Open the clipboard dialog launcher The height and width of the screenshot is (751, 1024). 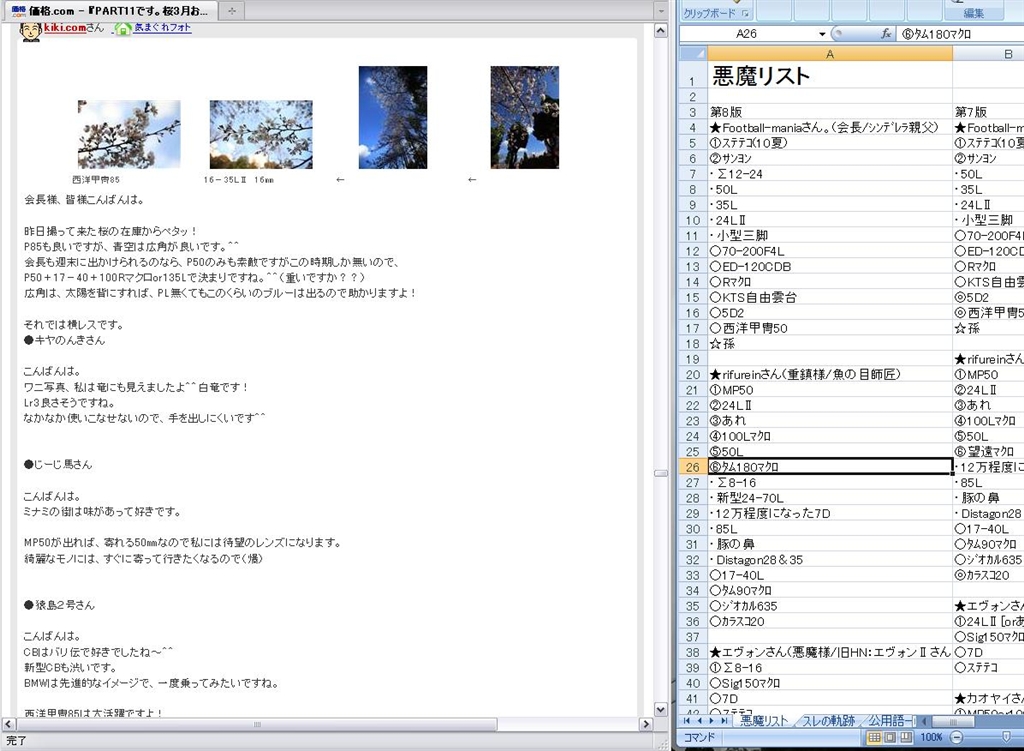point(744,14)
